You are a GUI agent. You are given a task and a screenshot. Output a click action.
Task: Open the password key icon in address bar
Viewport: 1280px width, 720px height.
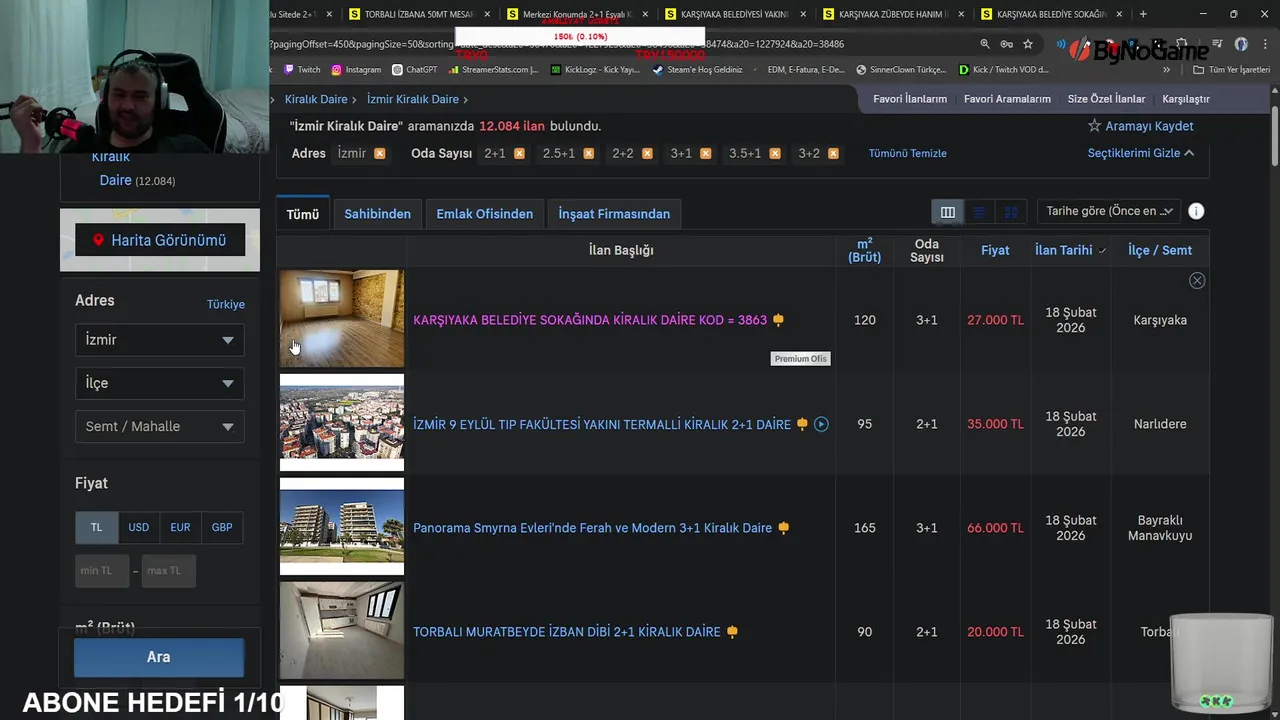point(1006,44)
